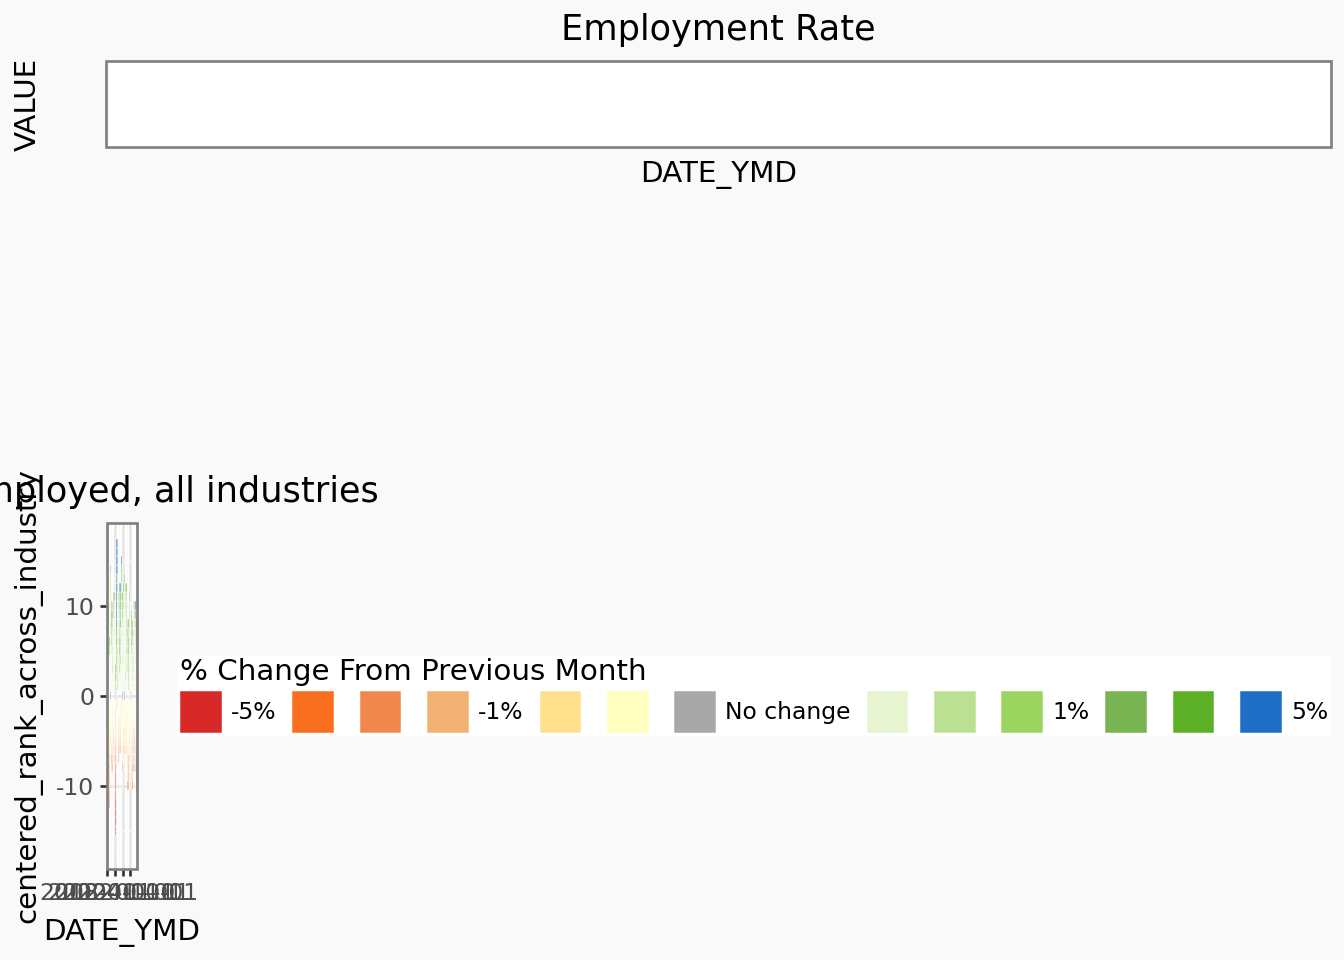
Task: Click the 'No change' legend label
Action: (x=787, y=712)
